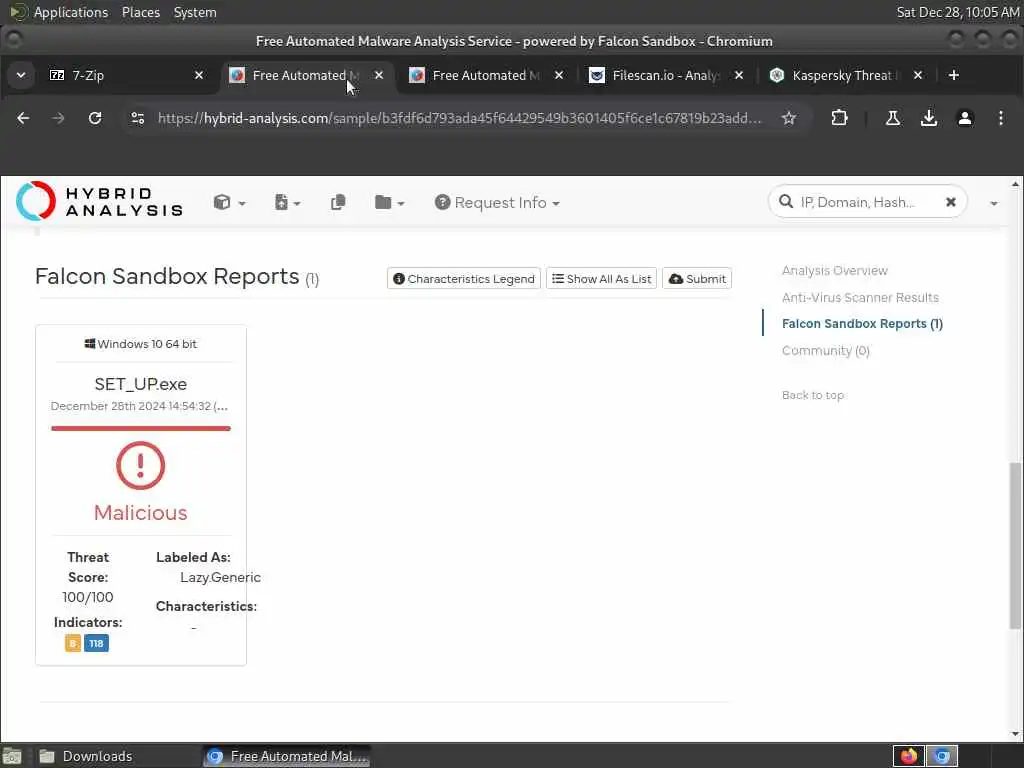Screen dimensions: 1024x768
Task: Go back in browser history
Action: [23, 118]
